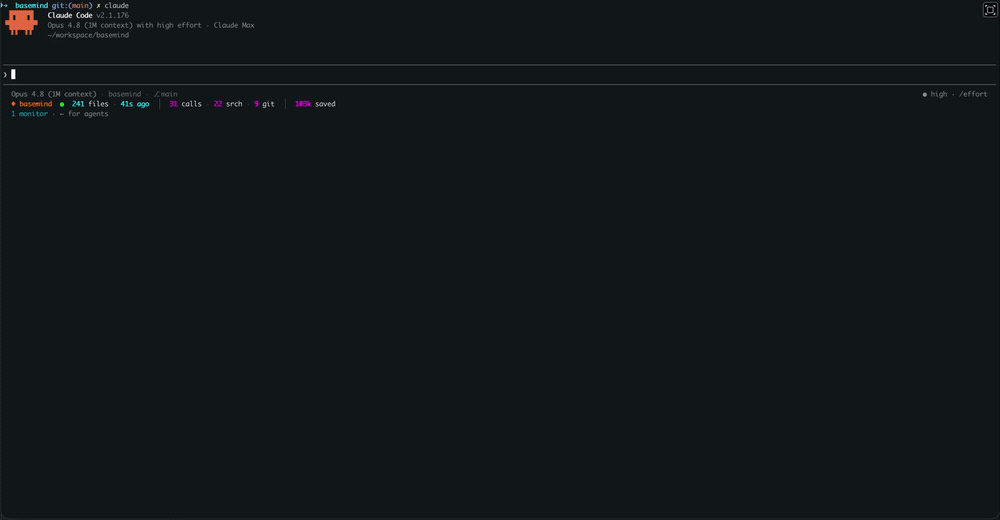The width and height of the screenshot is (1000, 520).
Task: Click the shell prompt arrow at top-left
Action: tap(4, 6)
